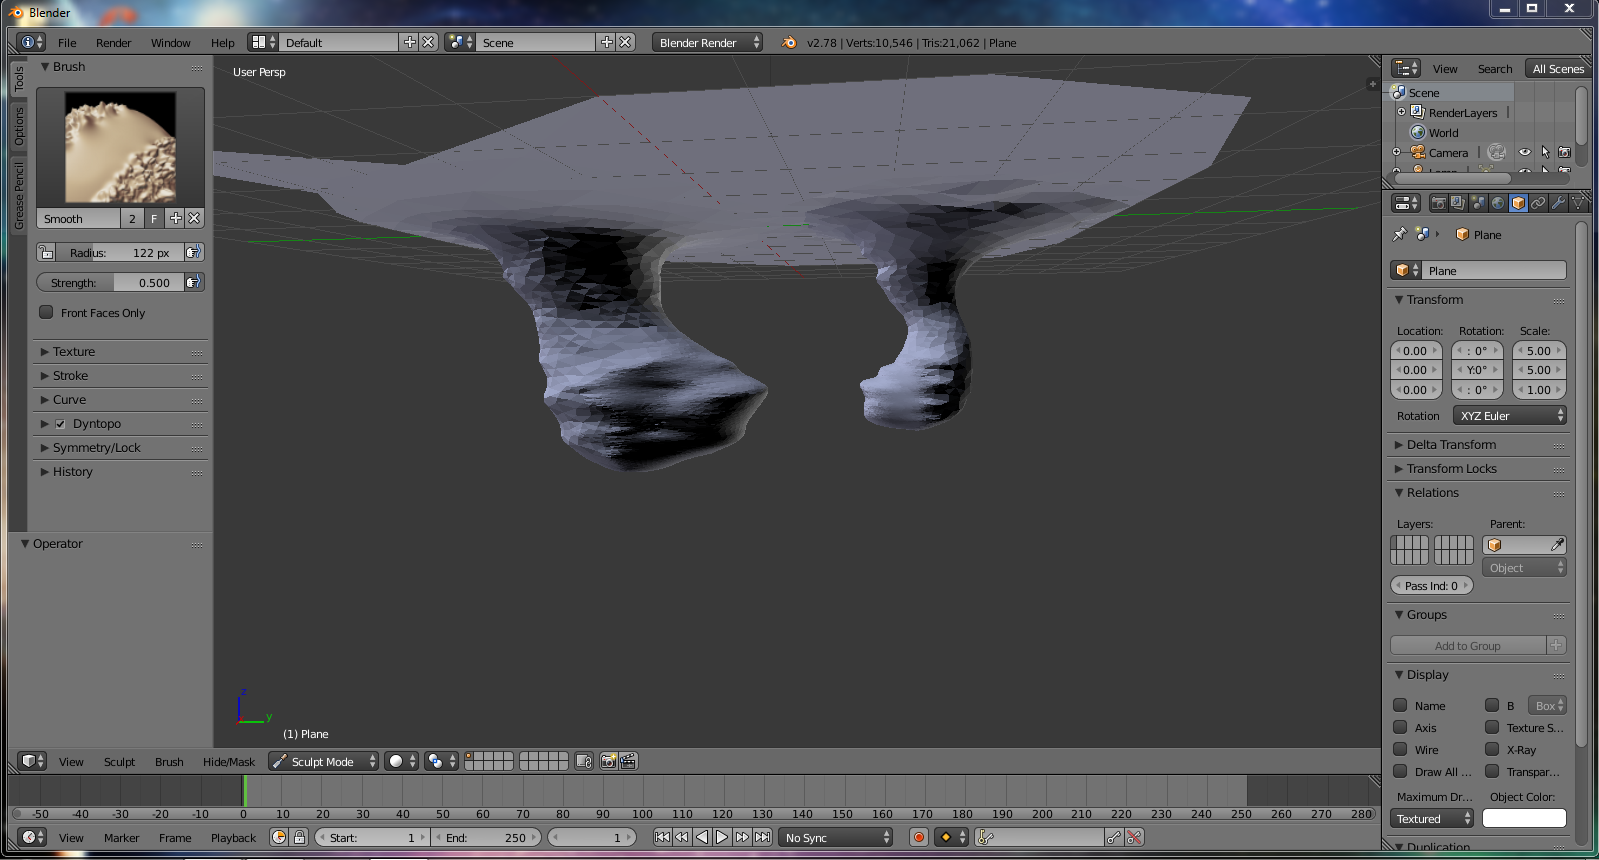Toggle the Smooth brush fake user F button
The height and width of the screenshot is (860, 1599).
(154, 218)
